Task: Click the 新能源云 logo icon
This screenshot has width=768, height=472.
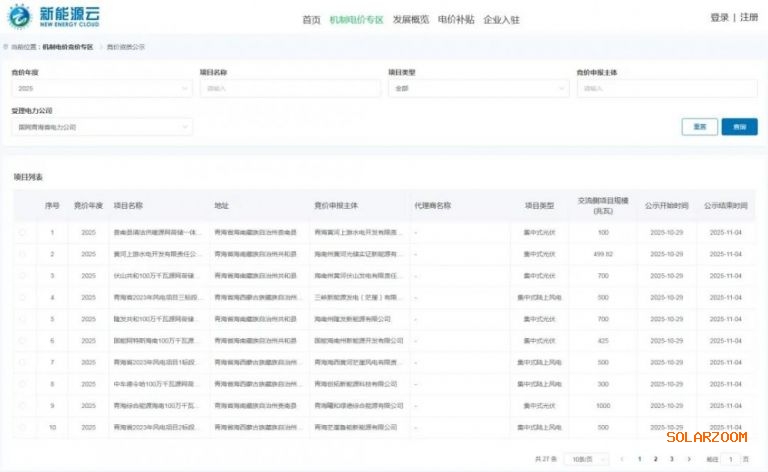Action: coord(19,16)
